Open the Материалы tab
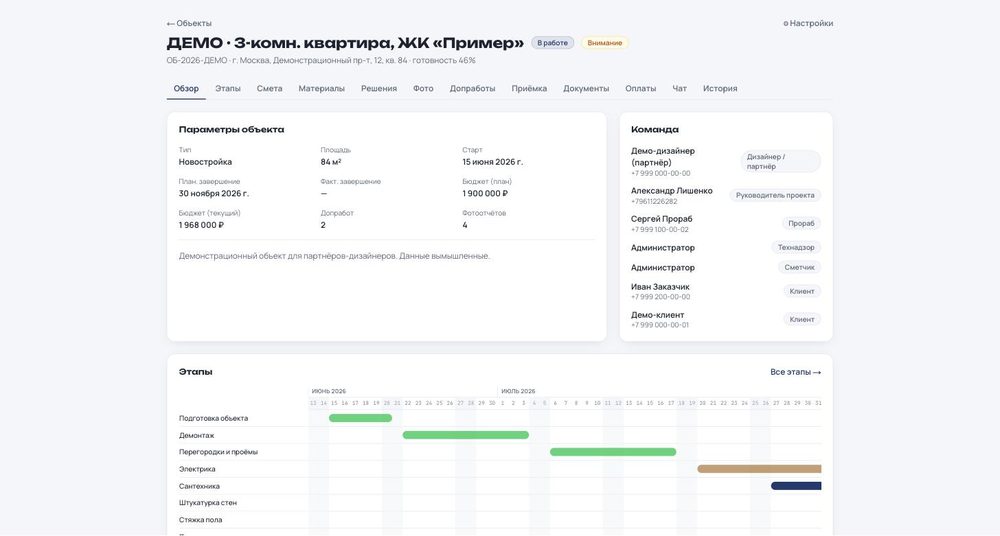Viewport: 1000px width, 536px height. tap(321, 89)
